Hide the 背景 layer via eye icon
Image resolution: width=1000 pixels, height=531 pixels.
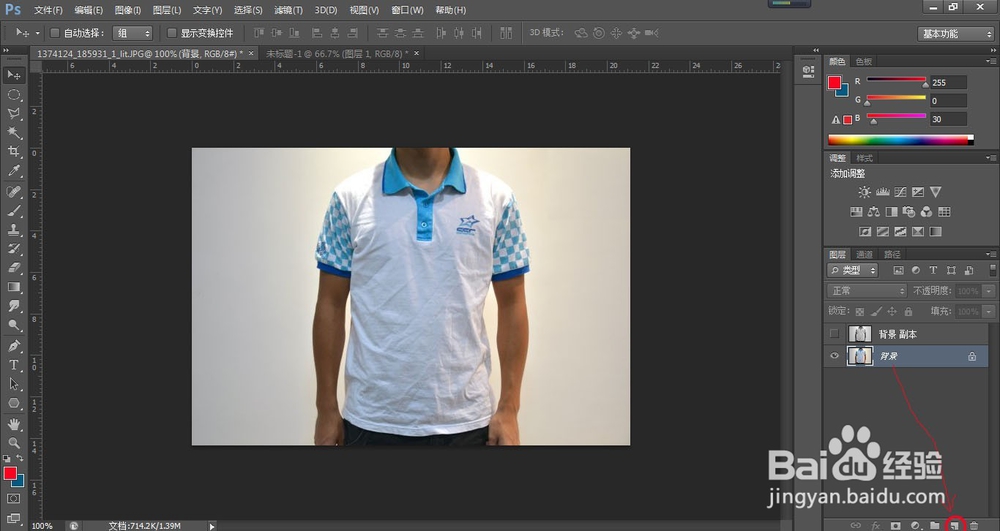pos(834,356)
